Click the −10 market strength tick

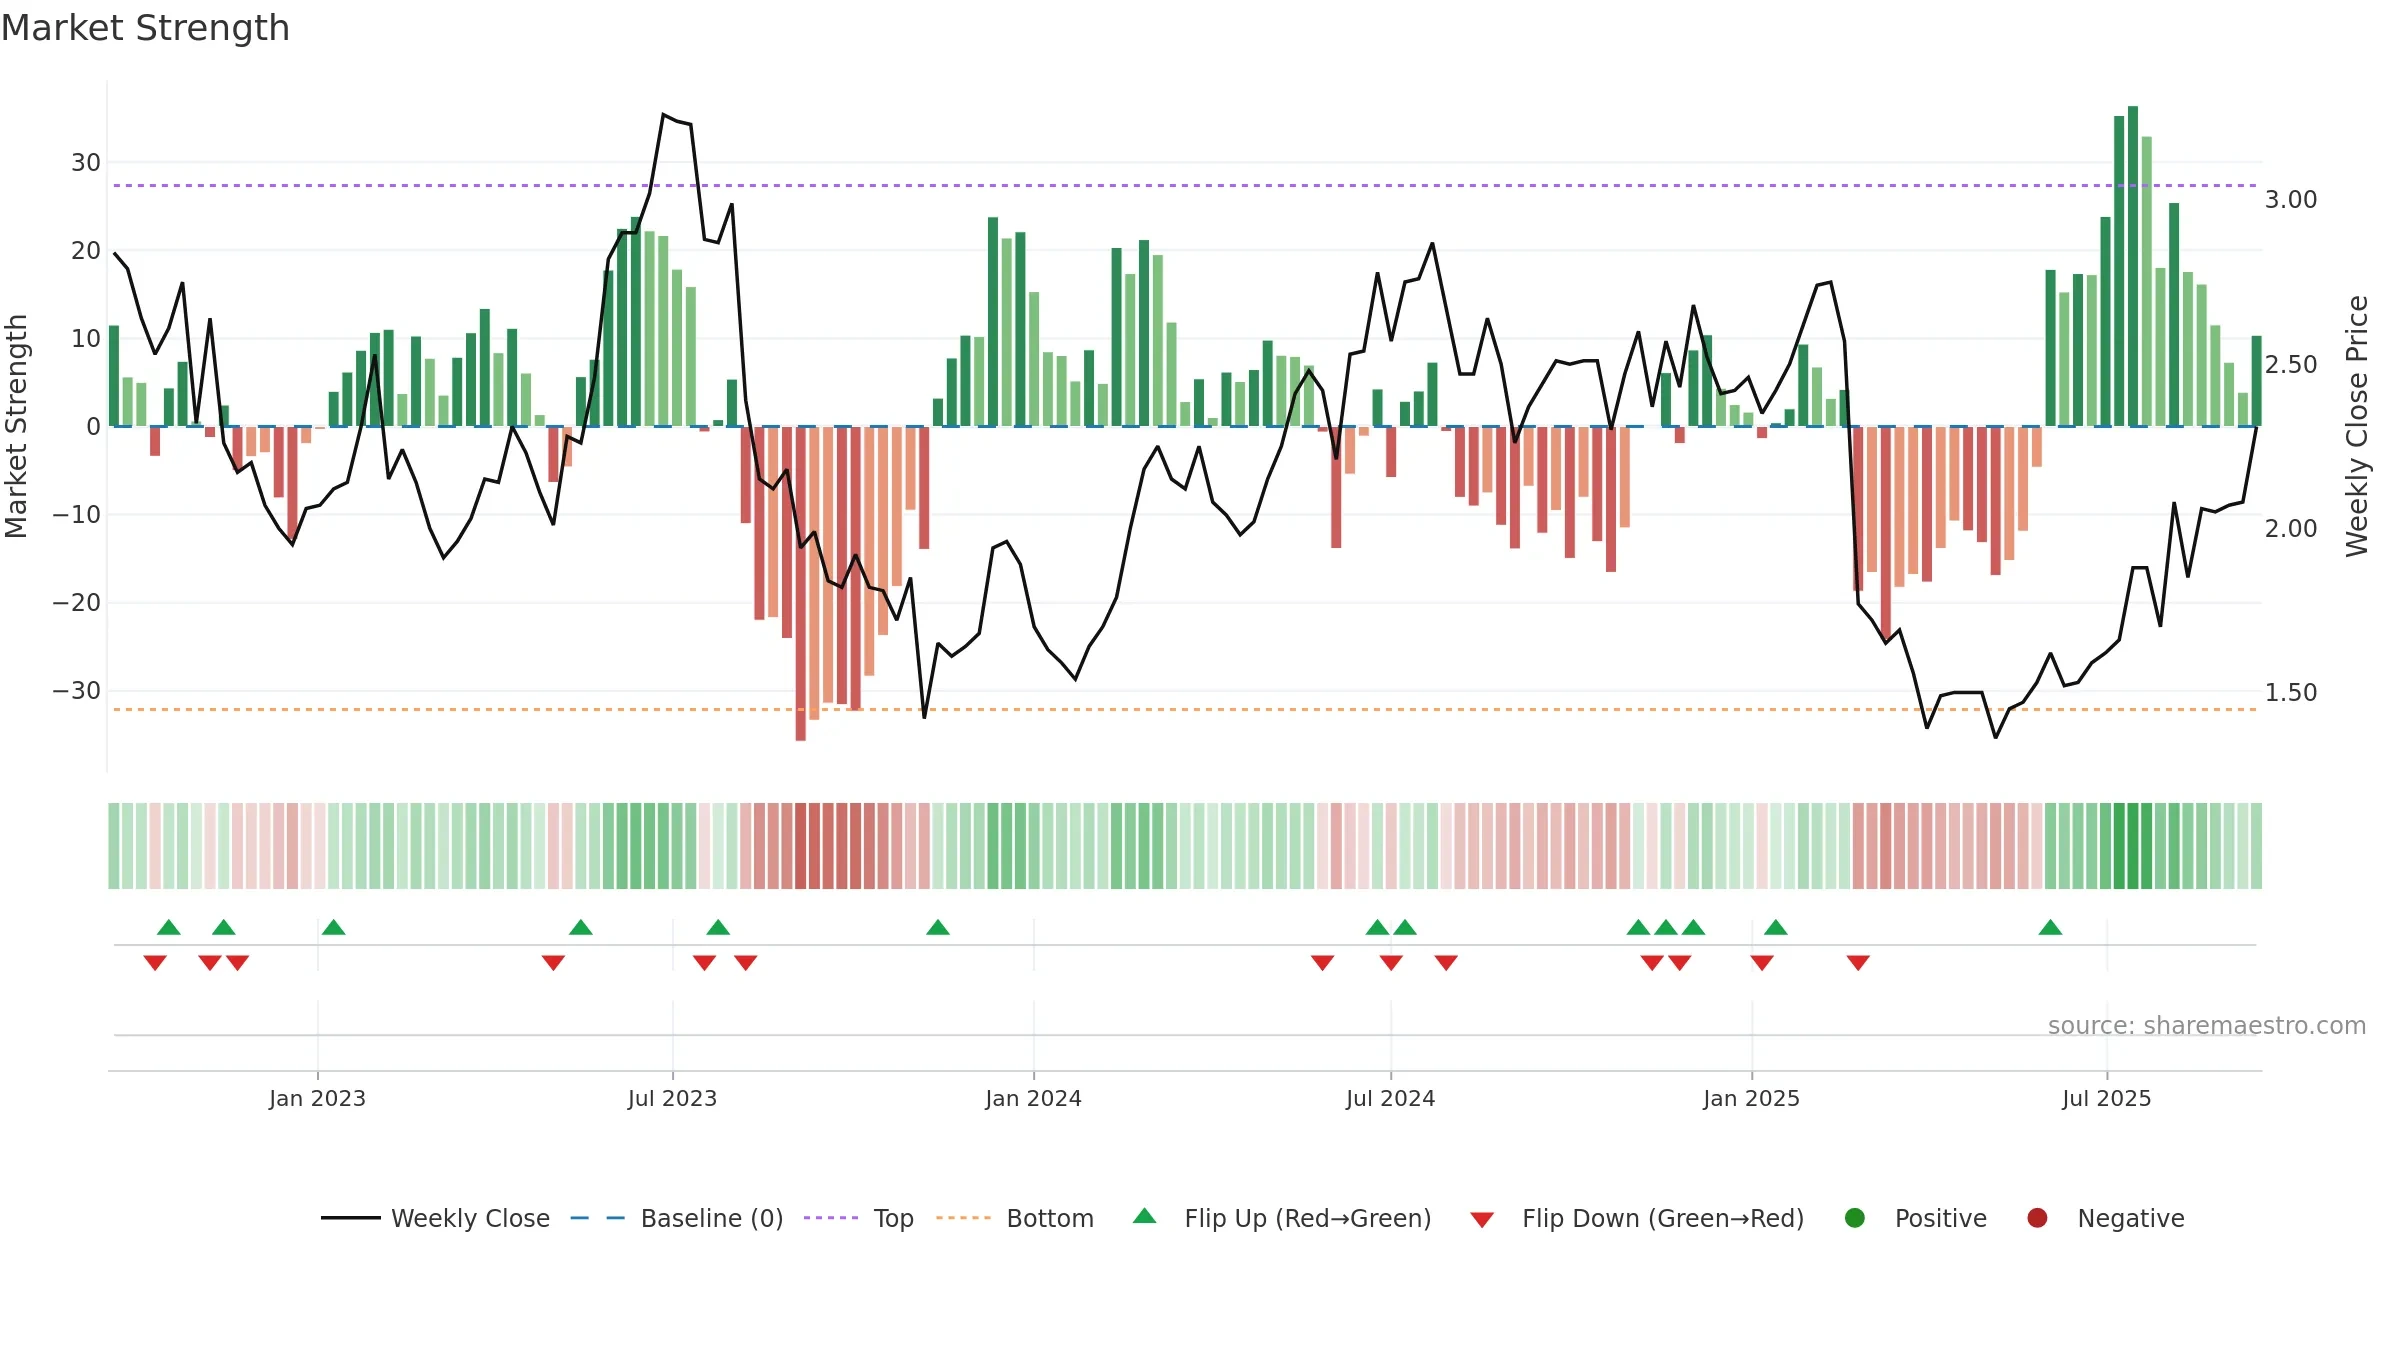77,515
